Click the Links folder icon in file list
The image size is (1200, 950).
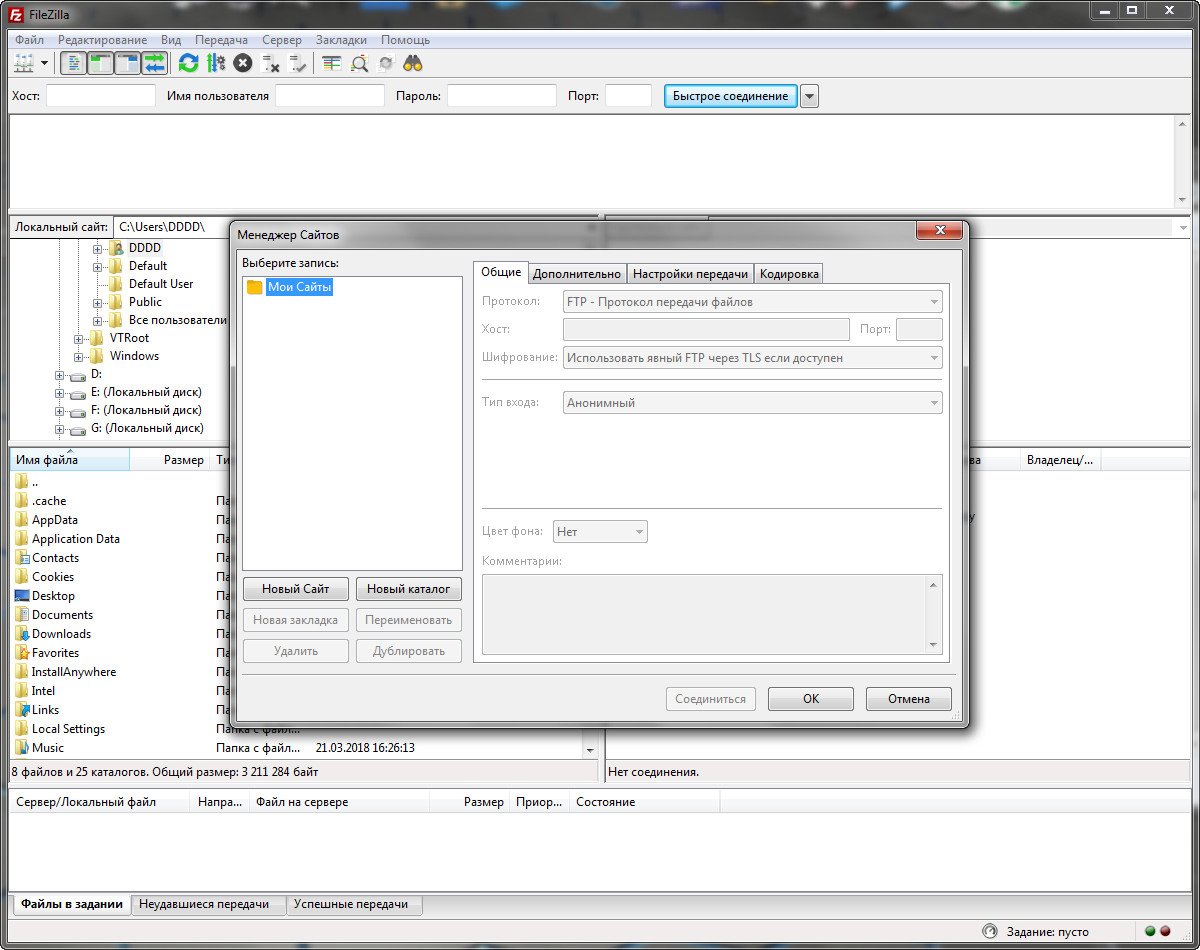tap(22, 710)
